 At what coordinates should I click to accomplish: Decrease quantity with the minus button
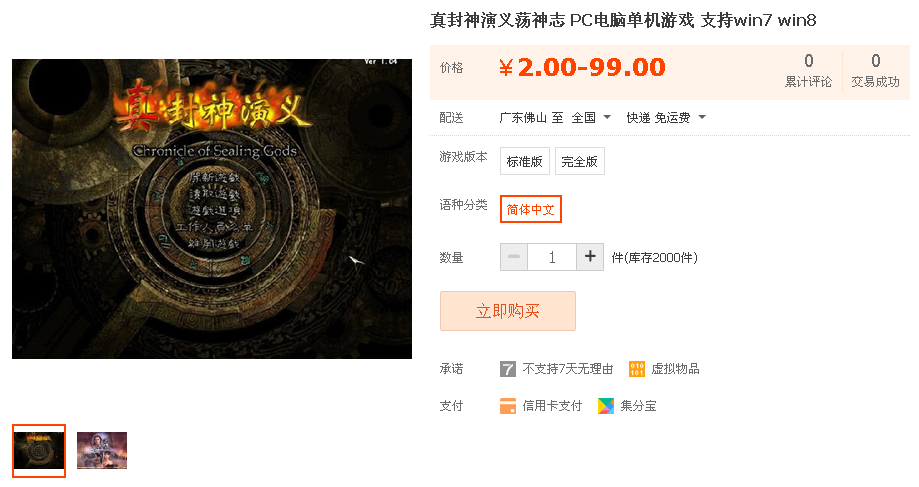(514, 257)
